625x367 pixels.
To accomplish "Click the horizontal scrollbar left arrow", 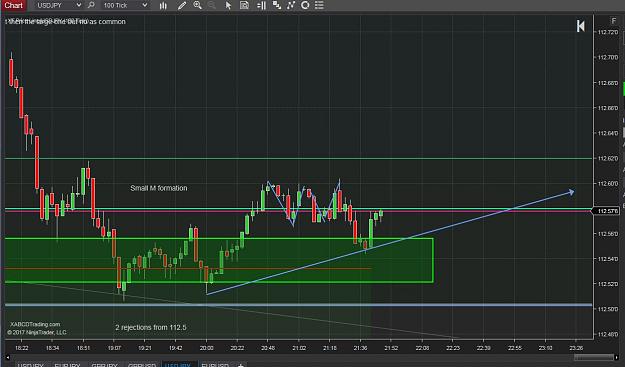I will point(7,357).
